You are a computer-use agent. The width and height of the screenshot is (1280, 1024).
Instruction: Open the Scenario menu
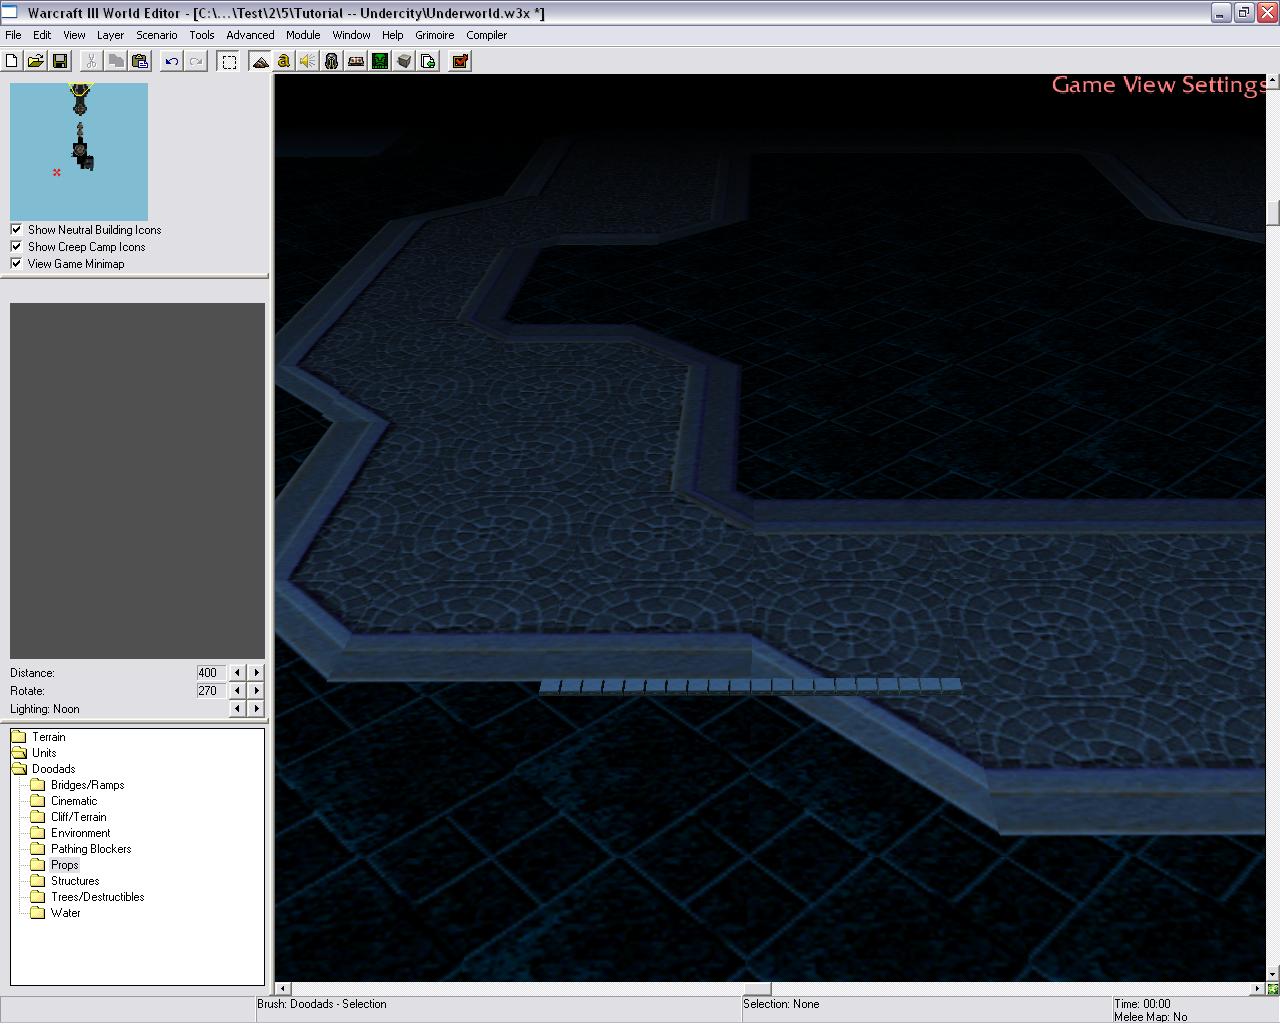pos(156,35)
